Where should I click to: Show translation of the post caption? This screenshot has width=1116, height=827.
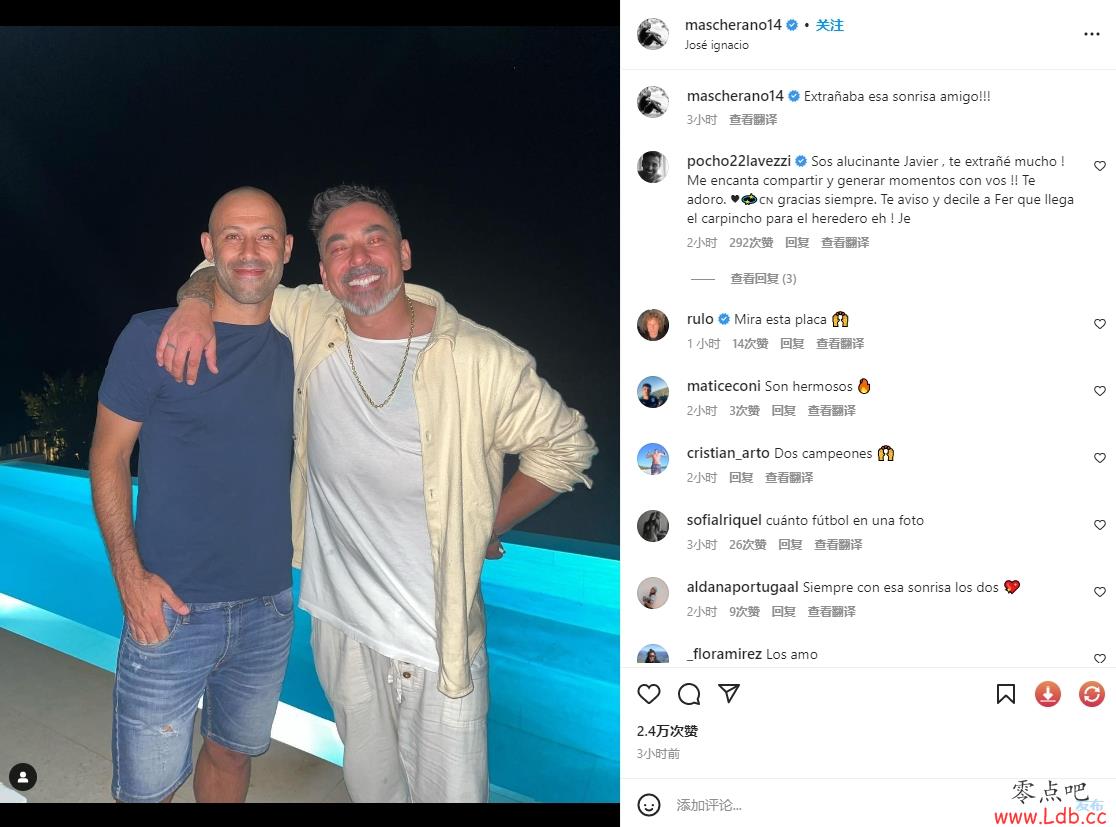click(753, 120)
